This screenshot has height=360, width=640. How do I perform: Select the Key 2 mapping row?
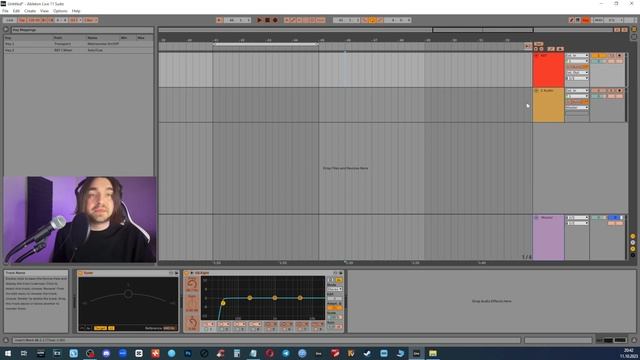(79, 50)
